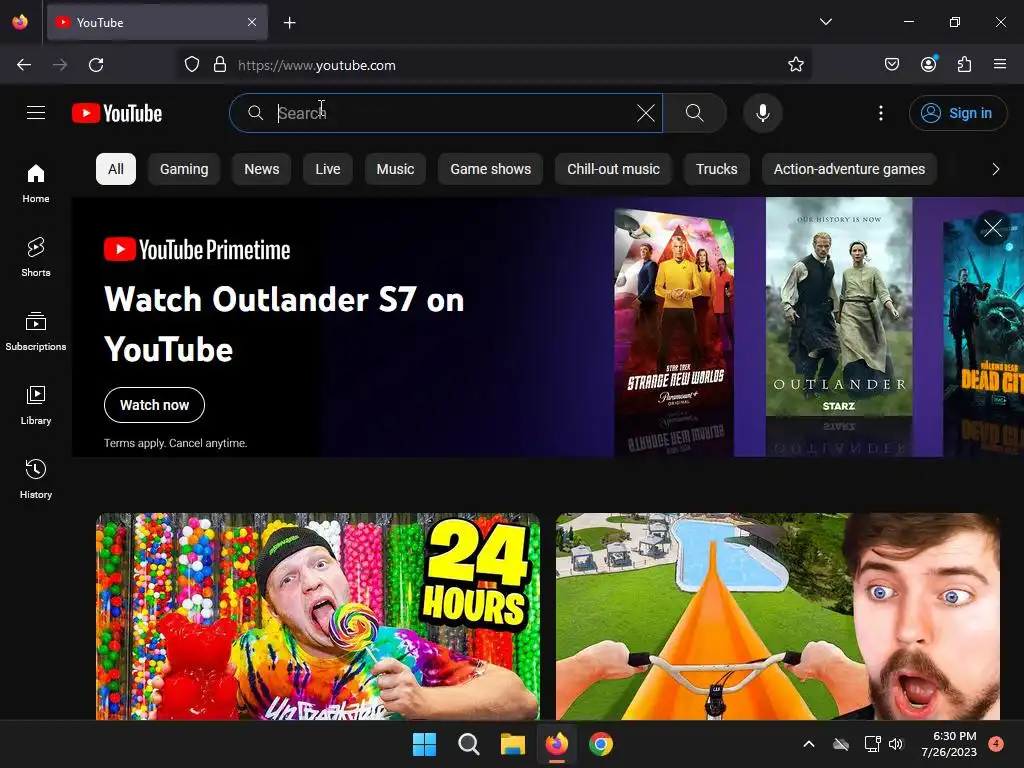The image size is (1024, 768).
Task: Dismiss the Primetime banner with X
Action: point(993,228)
